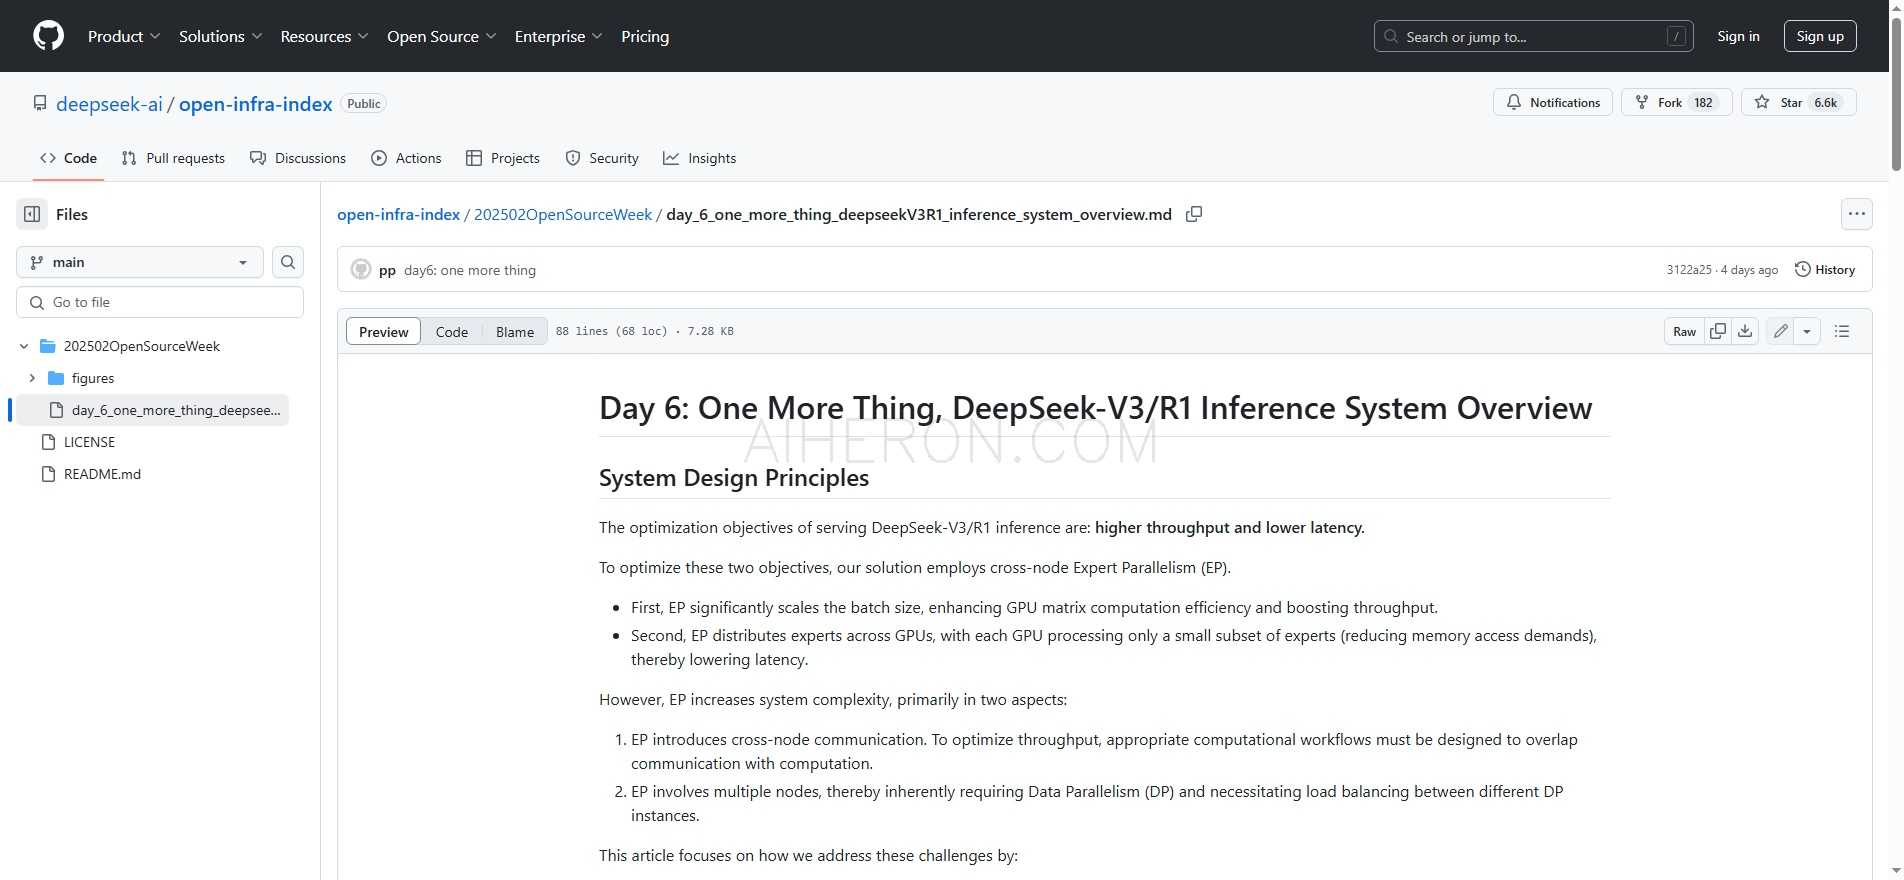Expand the Open Source menu
1904x880 pixels.
coord(442,36)
